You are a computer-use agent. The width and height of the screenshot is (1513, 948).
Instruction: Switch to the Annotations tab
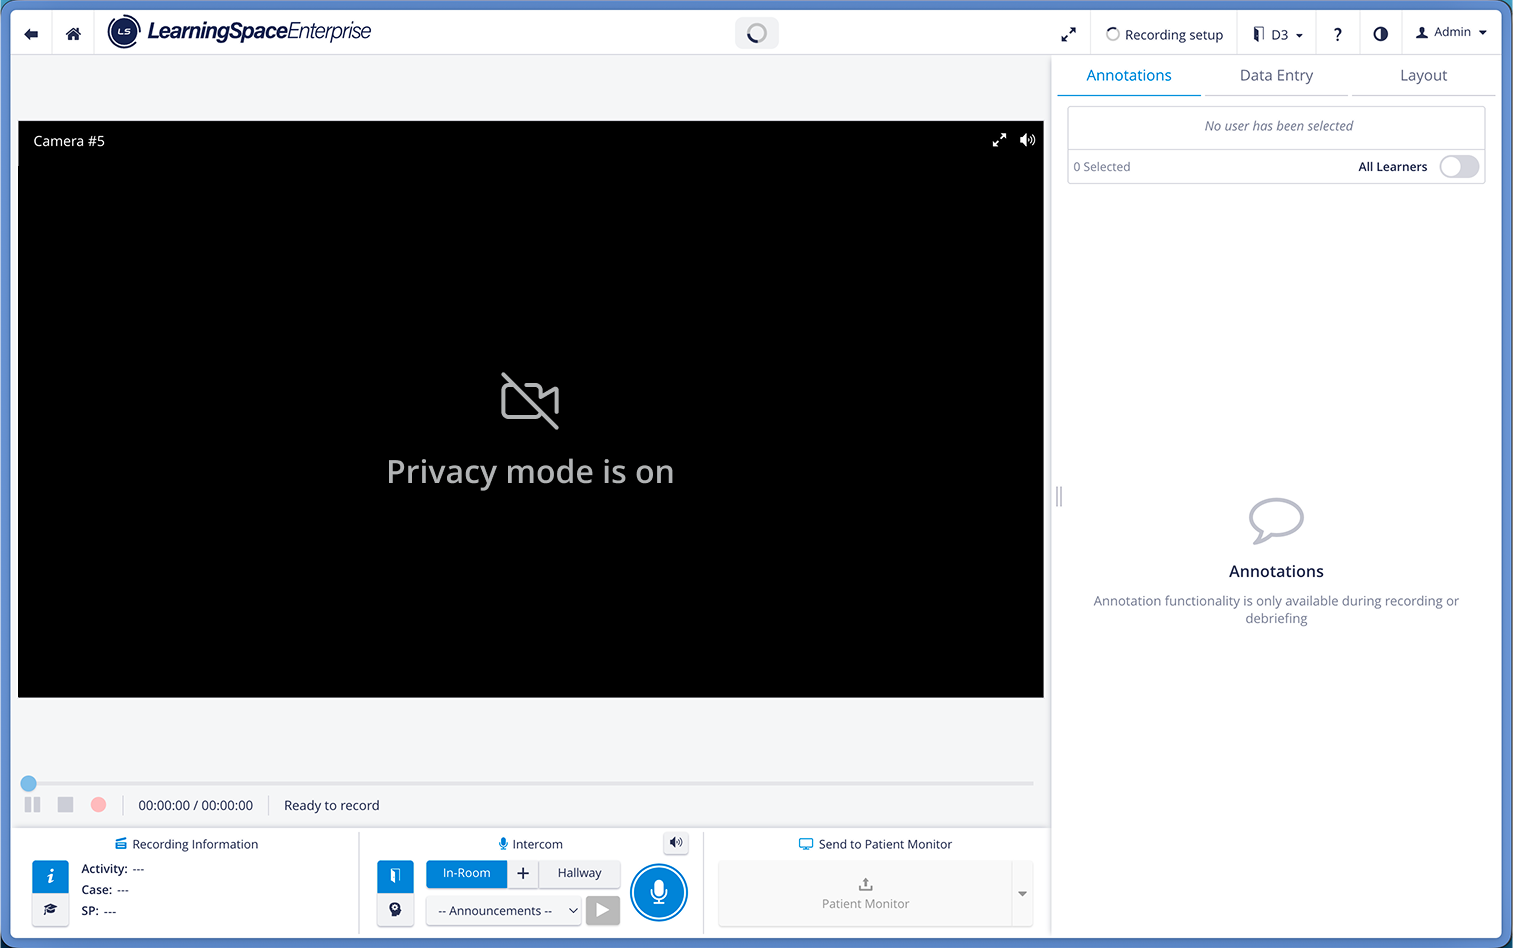point(1129,75)
